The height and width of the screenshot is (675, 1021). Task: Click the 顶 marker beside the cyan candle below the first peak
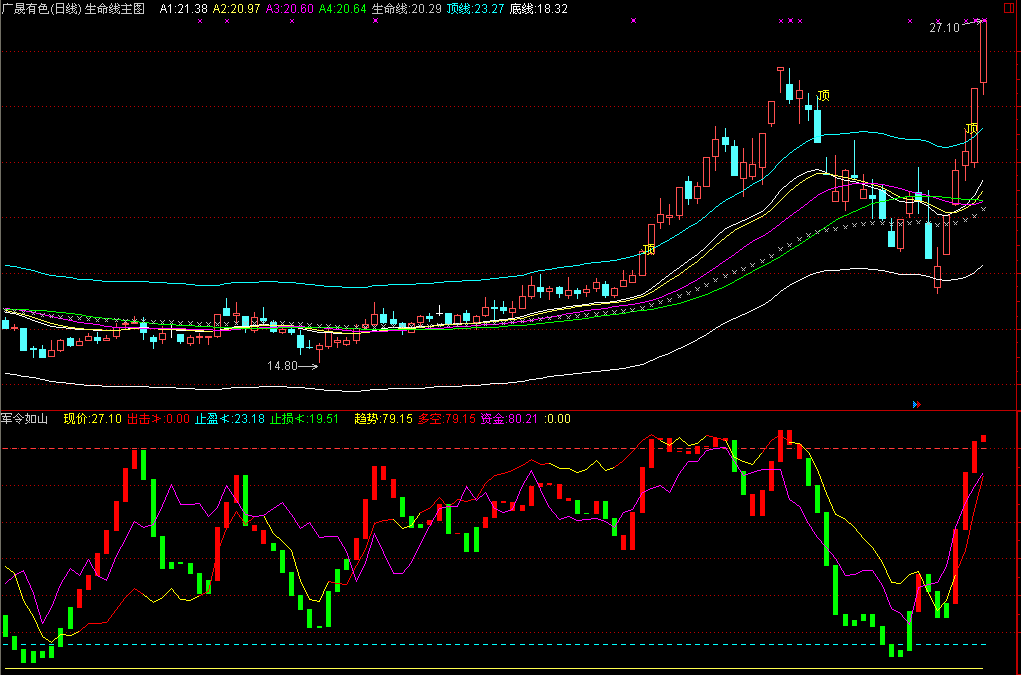[824, 96]
